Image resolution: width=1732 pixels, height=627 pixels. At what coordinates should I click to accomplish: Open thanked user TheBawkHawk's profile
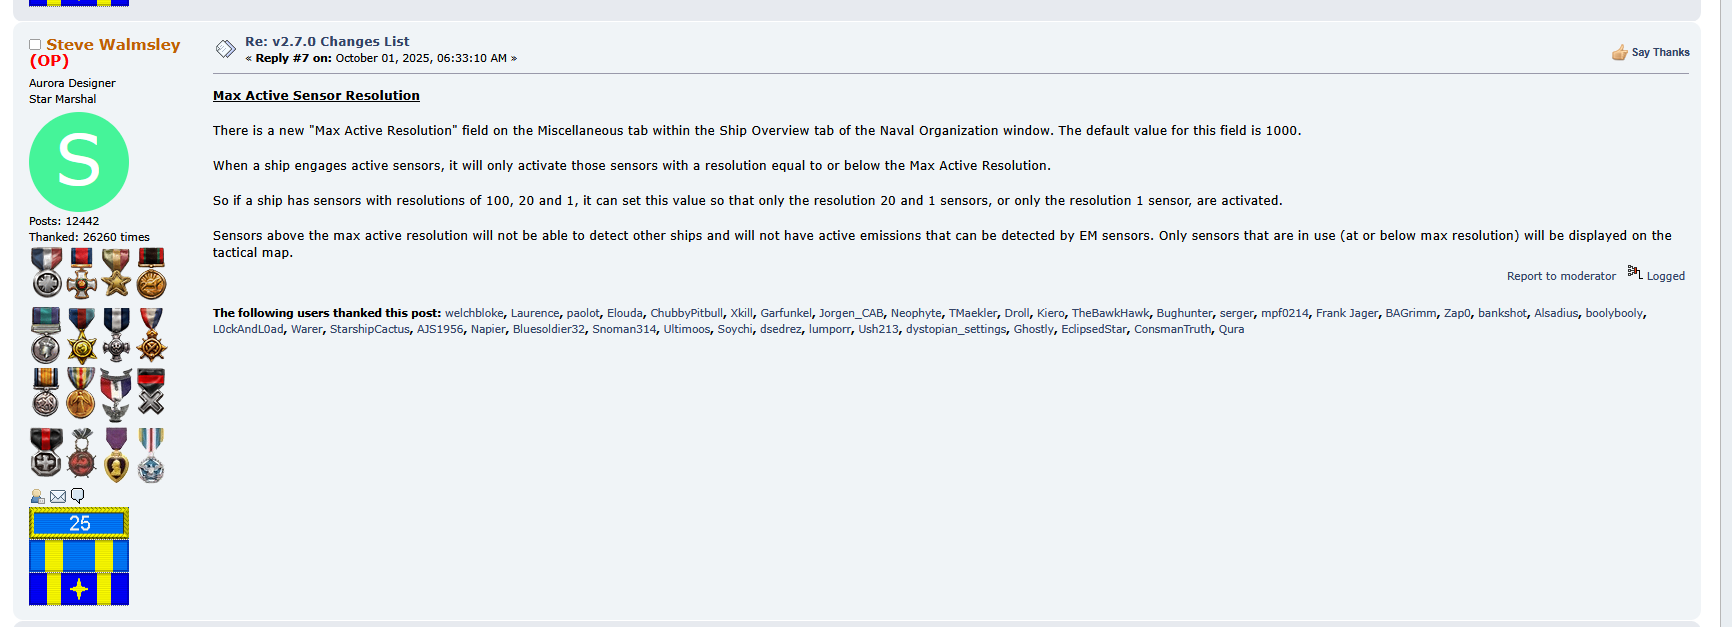tap(1110, 313)
